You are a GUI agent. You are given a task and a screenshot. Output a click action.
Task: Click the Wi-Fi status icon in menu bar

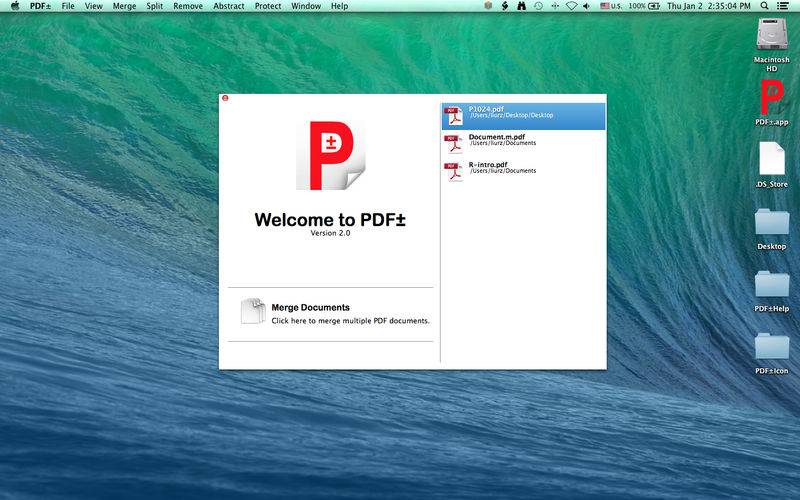pos(571,6)
